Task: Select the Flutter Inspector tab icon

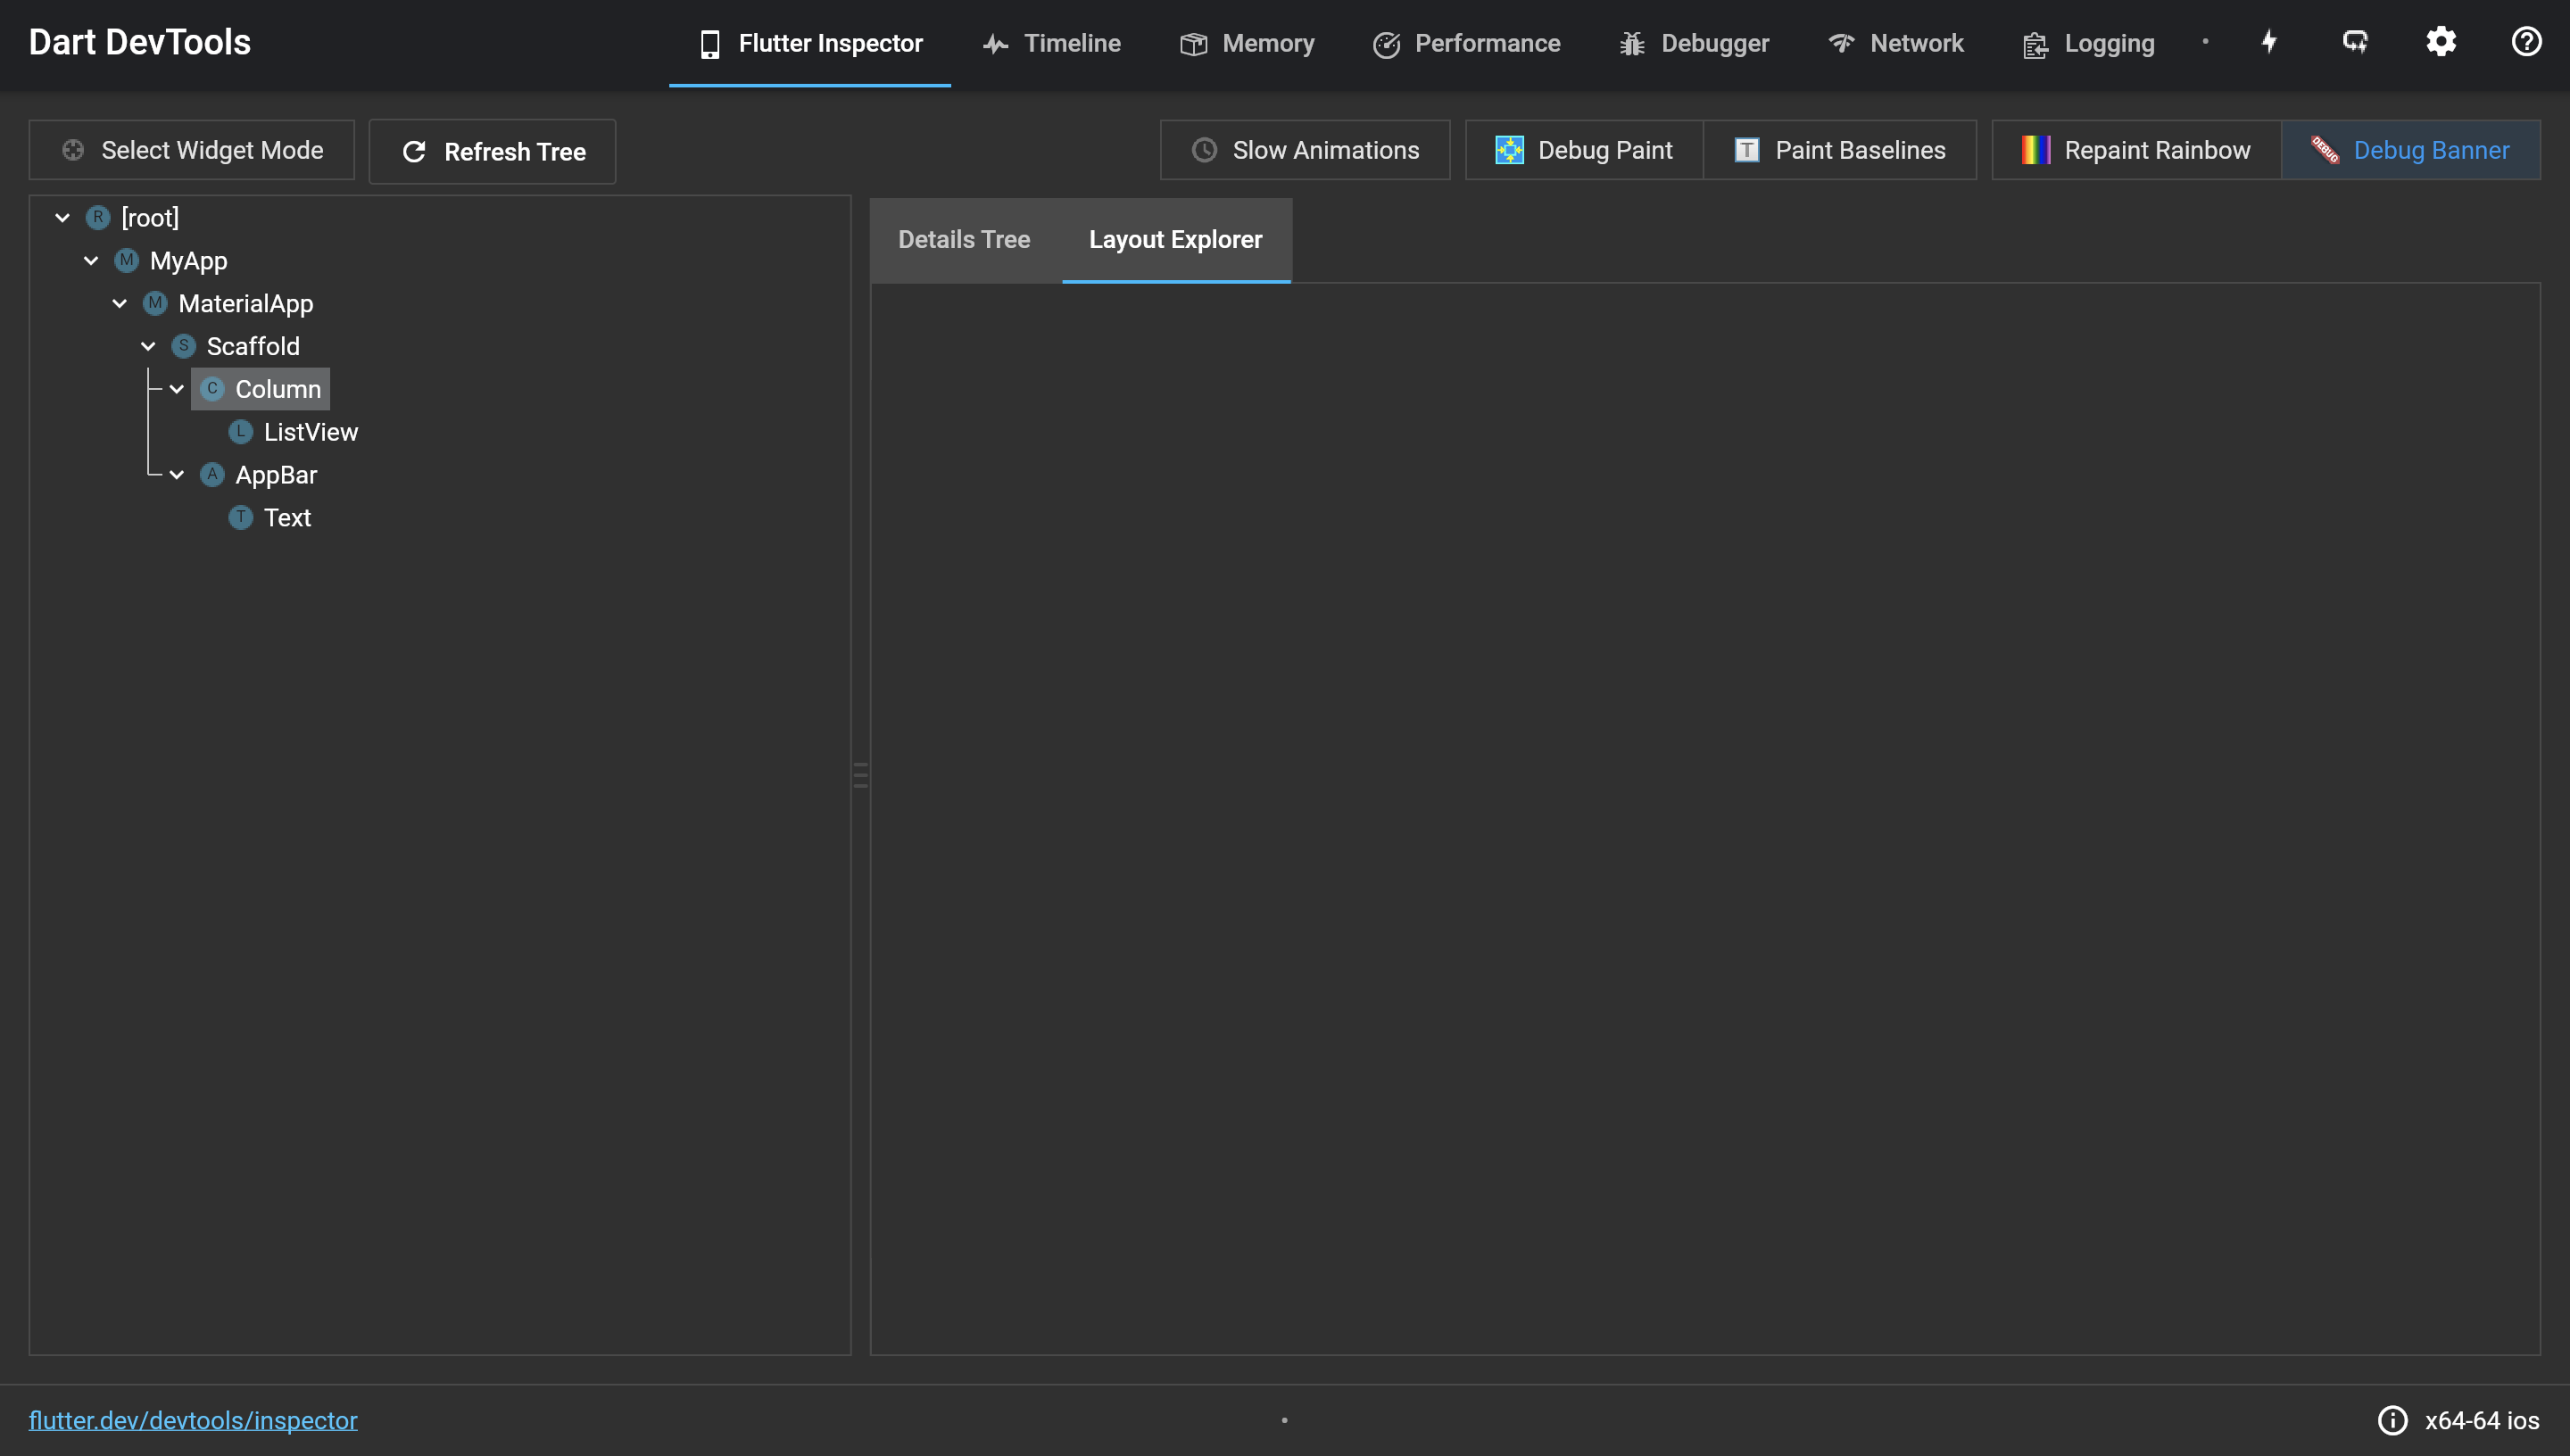Action: 710,42
